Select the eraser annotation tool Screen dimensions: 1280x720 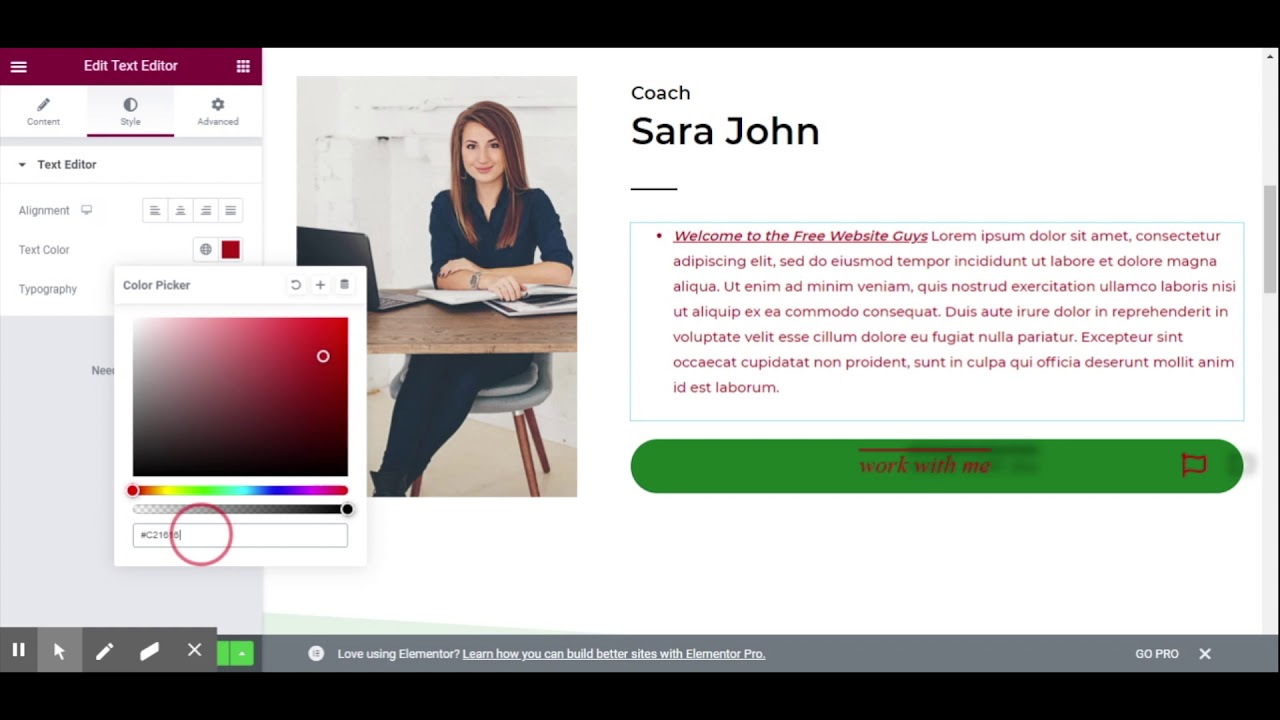point(149,651)
